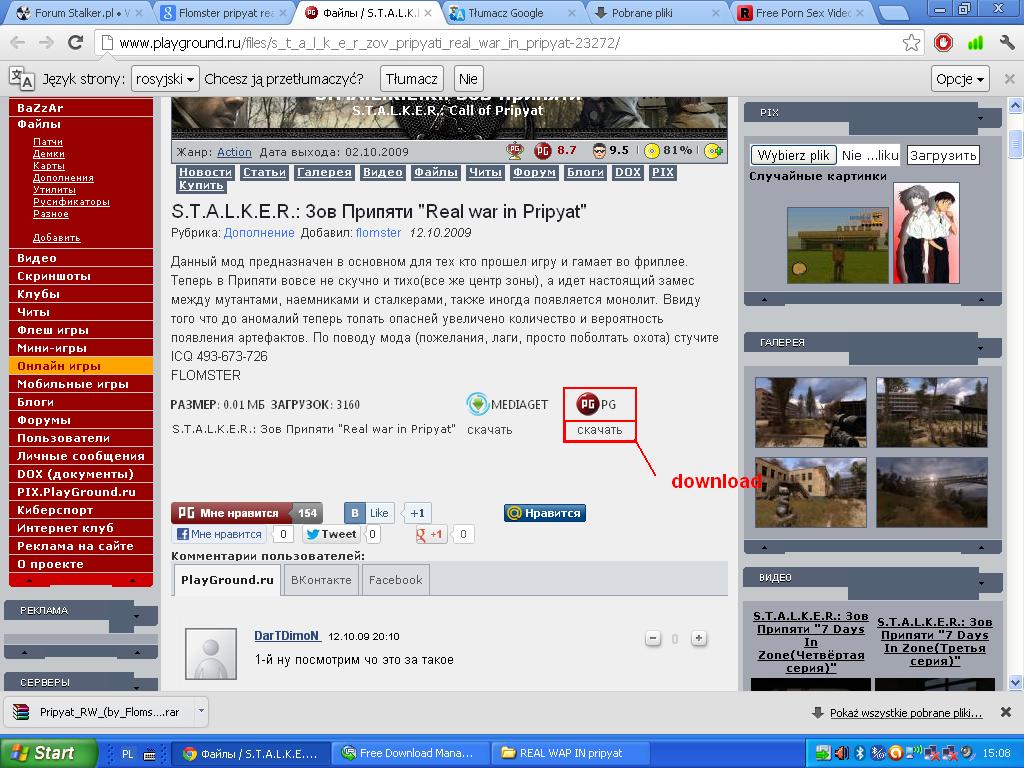
Task: Click the VKontakte B Like icon
Action: point(370,513)
